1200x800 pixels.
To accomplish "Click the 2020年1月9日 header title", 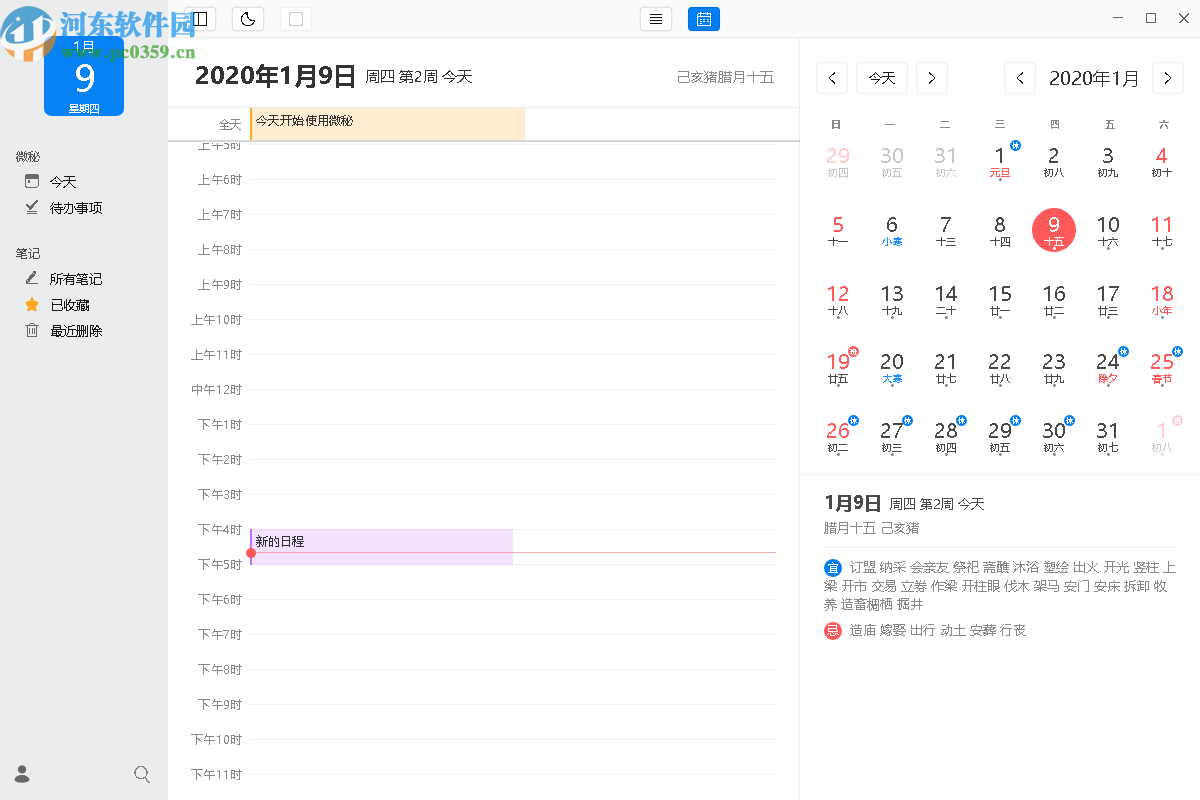I will 275,76.
